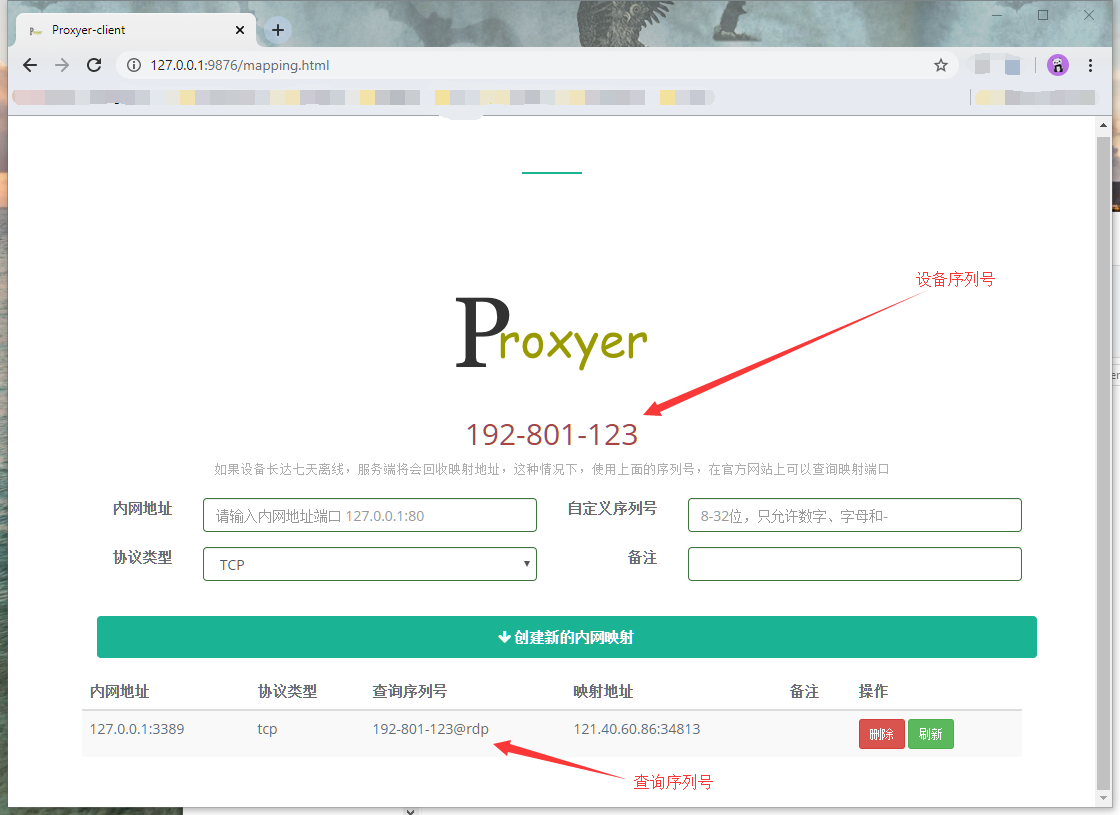
Task: Click the browser back arrow
Action: click(x=30, y=65)
